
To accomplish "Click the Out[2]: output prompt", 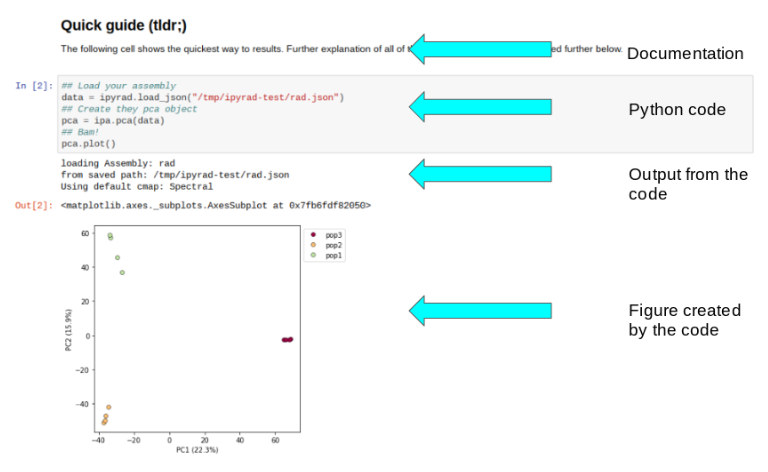I will [x=34, y=206].
